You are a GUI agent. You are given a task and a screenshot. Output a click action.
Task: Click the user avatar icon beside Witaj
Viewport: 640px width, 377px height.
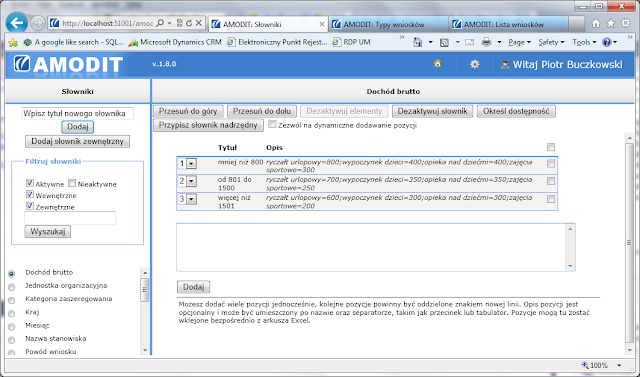click(505, 64)
